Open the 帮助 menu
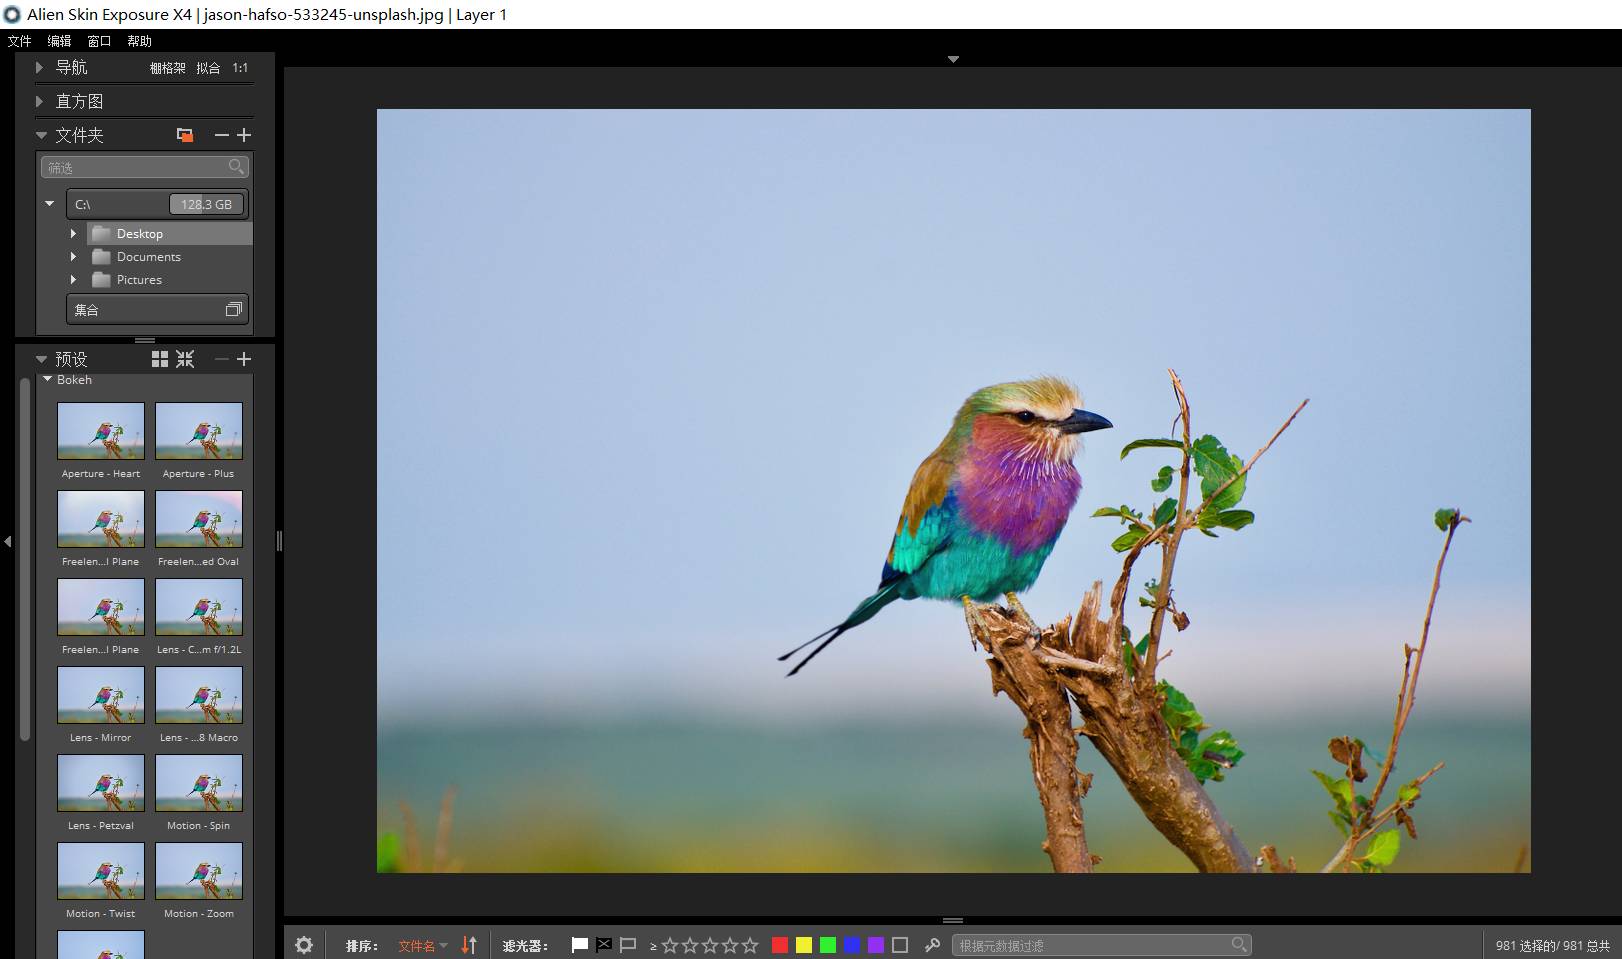Screen dimensions: 1622x959 point(139,41)
